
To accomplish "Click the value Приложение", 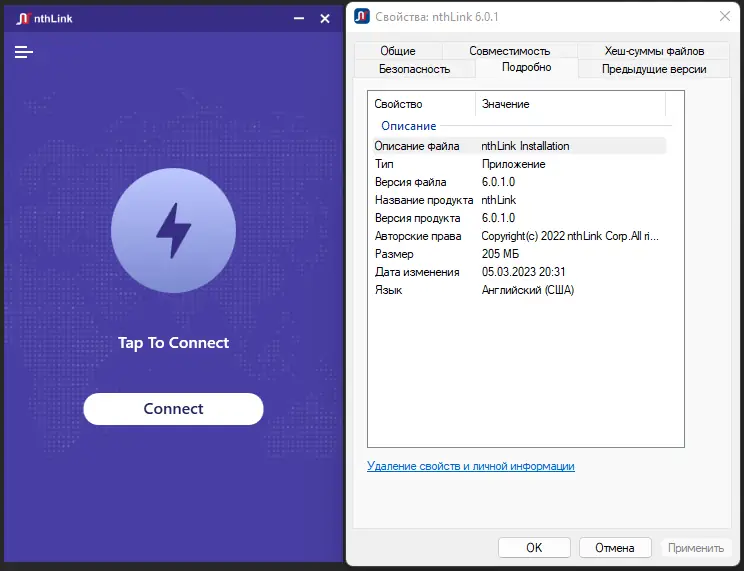I will [x=513, y=164].
